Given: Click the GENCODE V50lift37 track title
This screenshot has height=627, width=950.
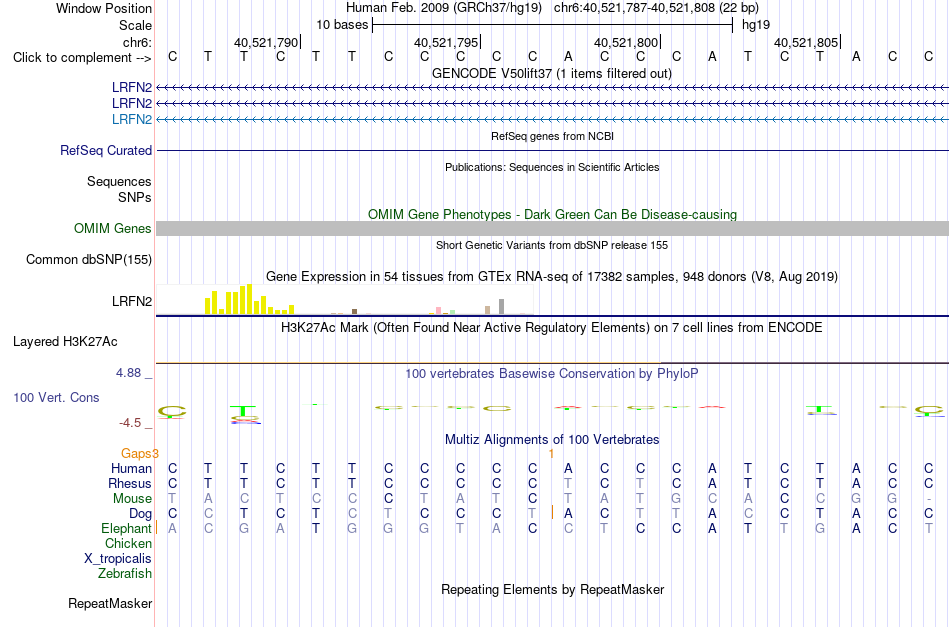Looking at the screenshot, I should pos(551,73).
